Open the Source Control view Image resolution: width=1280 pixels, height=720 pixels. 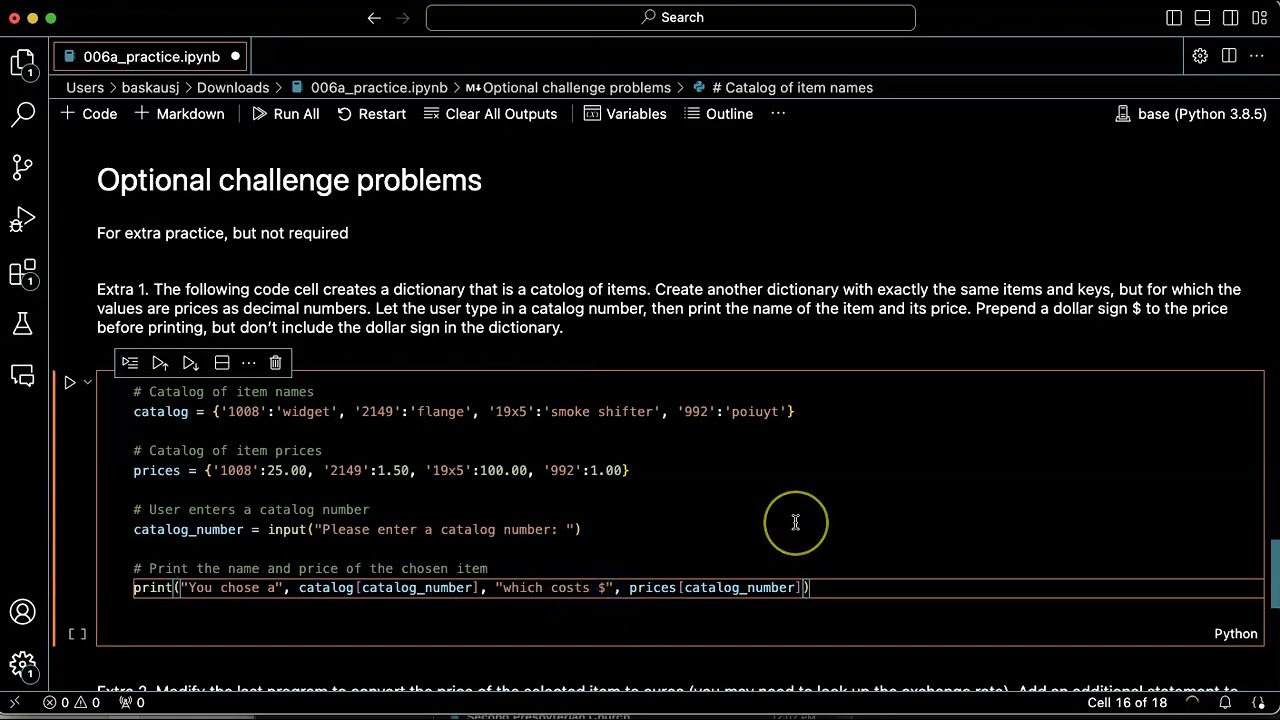(23, 166)
